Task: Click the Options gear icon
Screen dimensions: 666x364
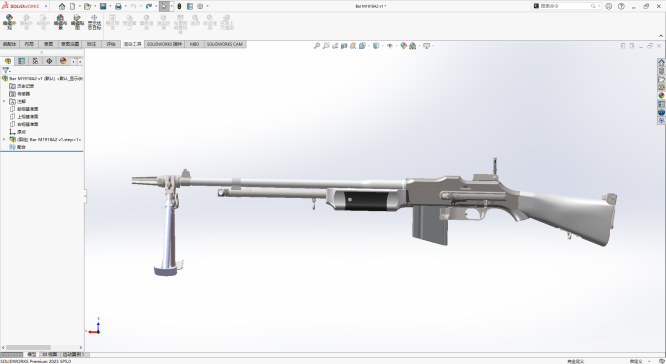Action: [x=200, y=6]
